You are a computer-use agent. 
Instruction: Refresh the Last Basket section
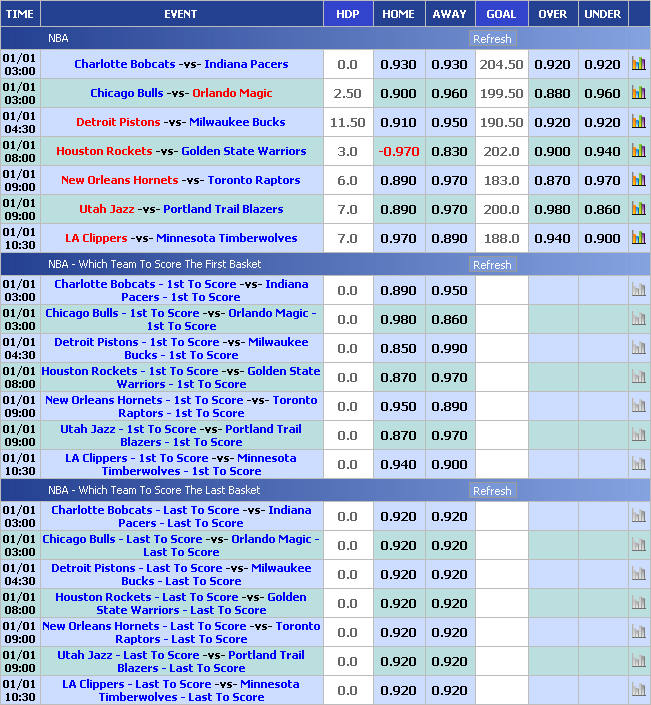[491, 491]
